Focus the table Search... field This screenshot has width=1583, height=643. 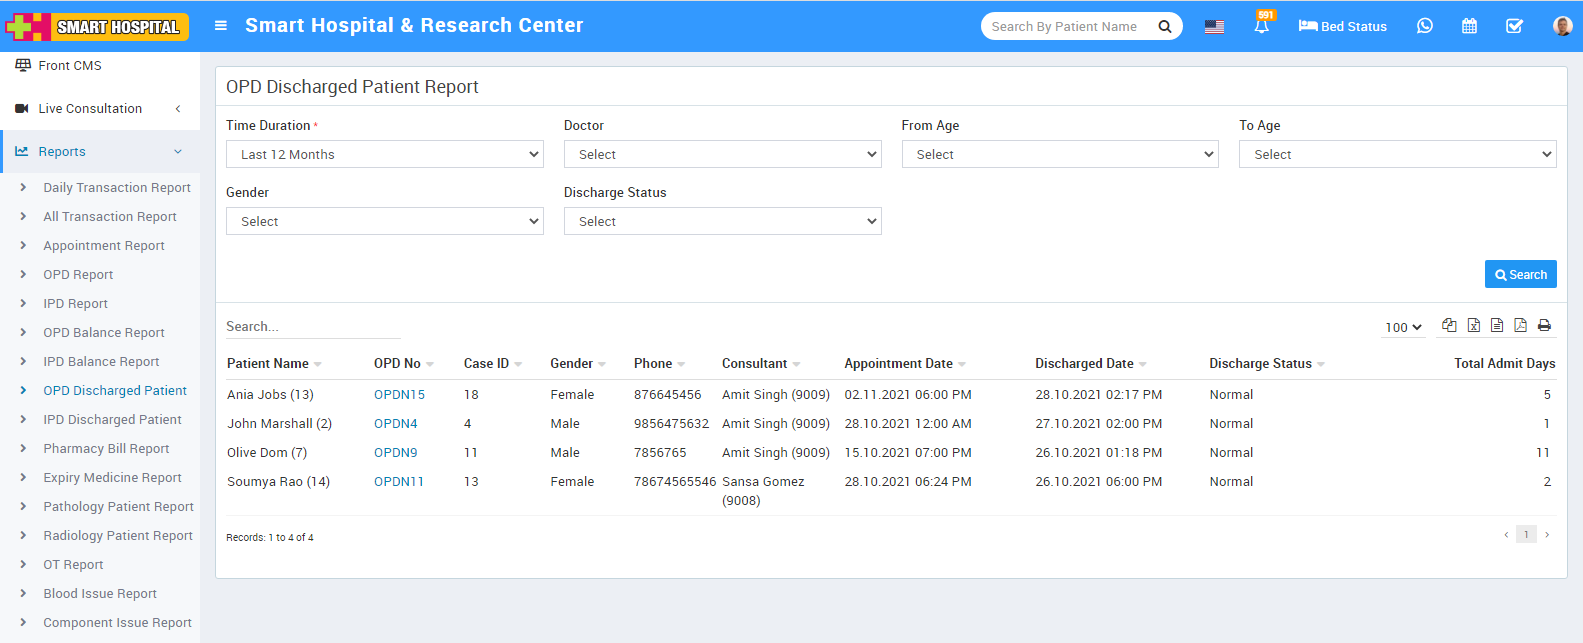point(313,327)
